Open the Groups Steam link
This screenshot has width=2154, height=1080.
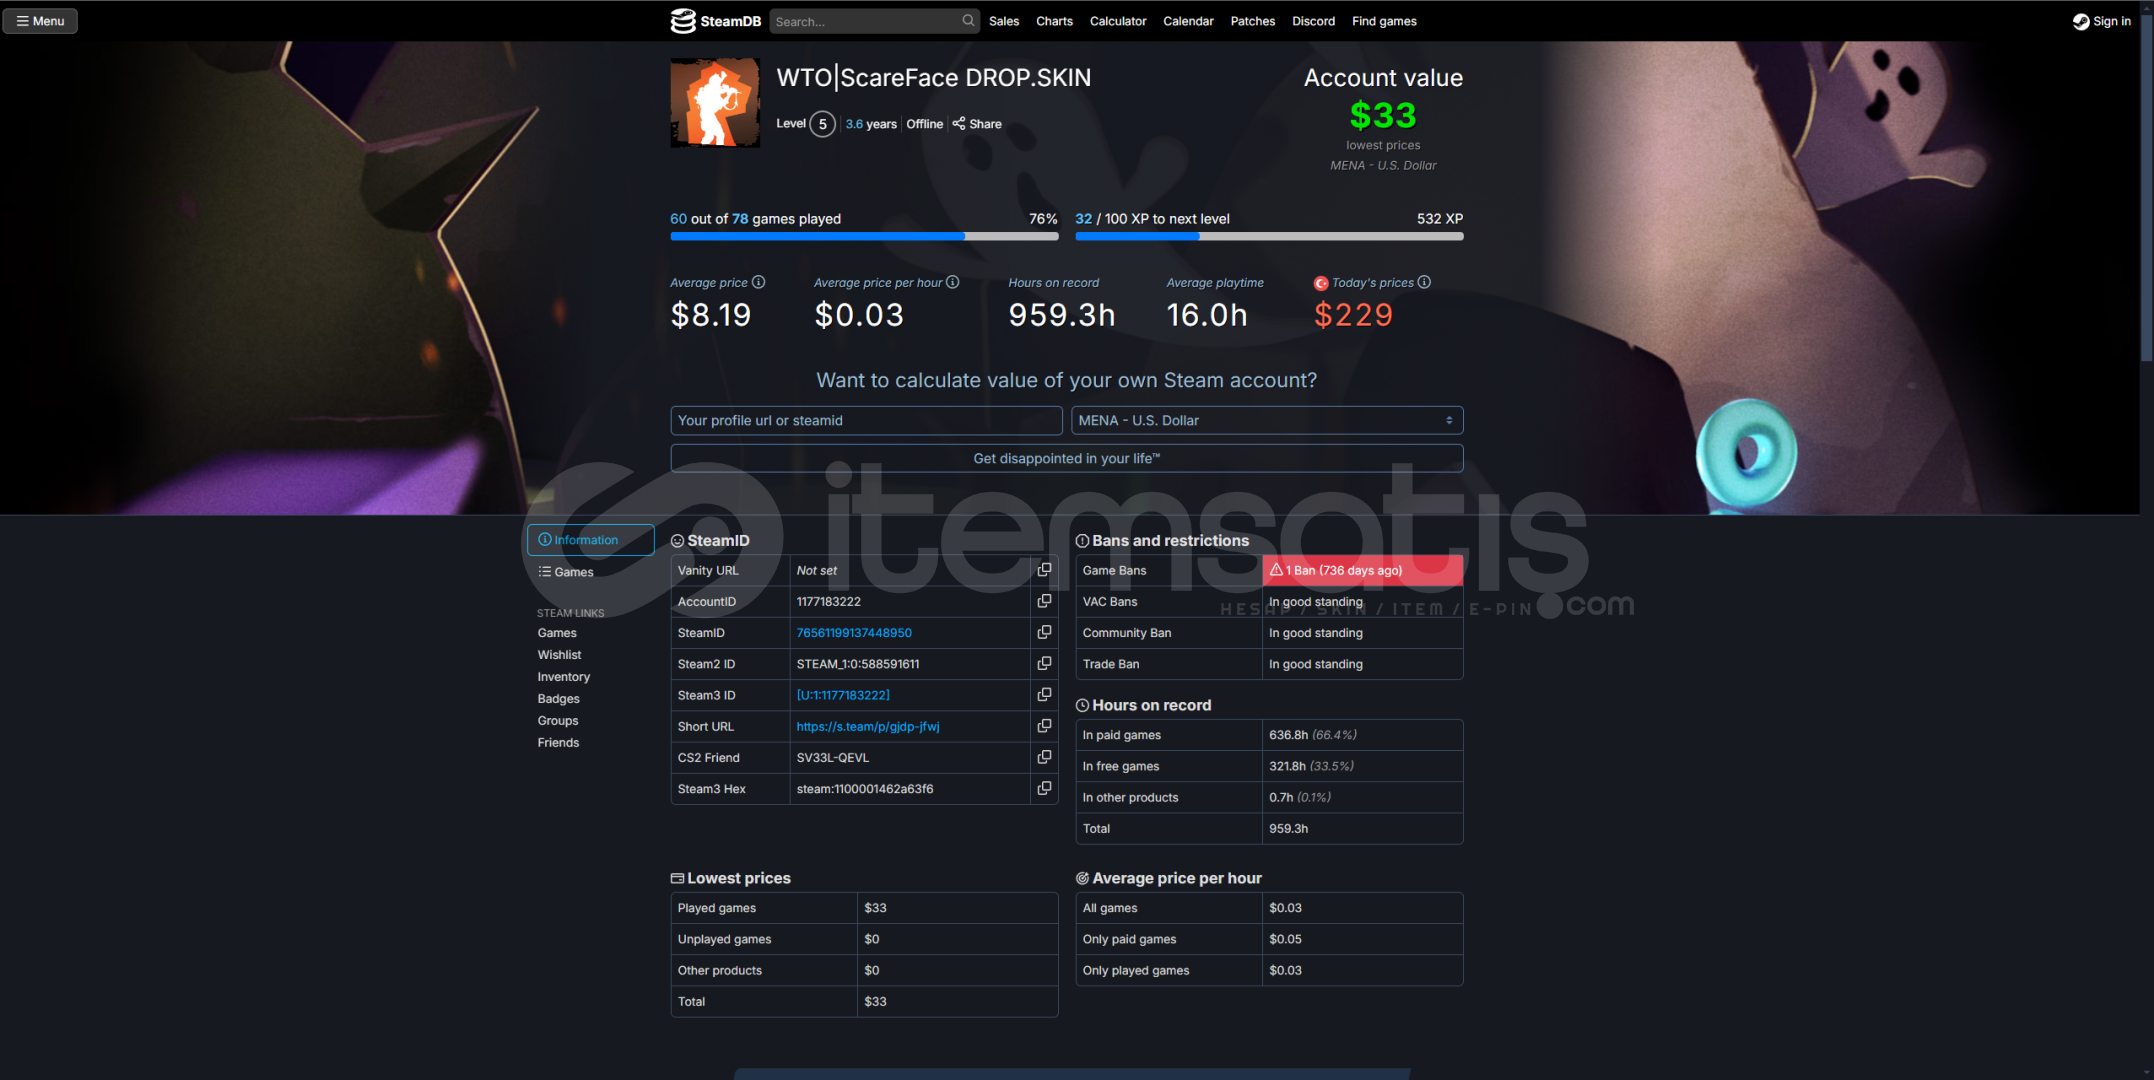click(x=557, y=721)
